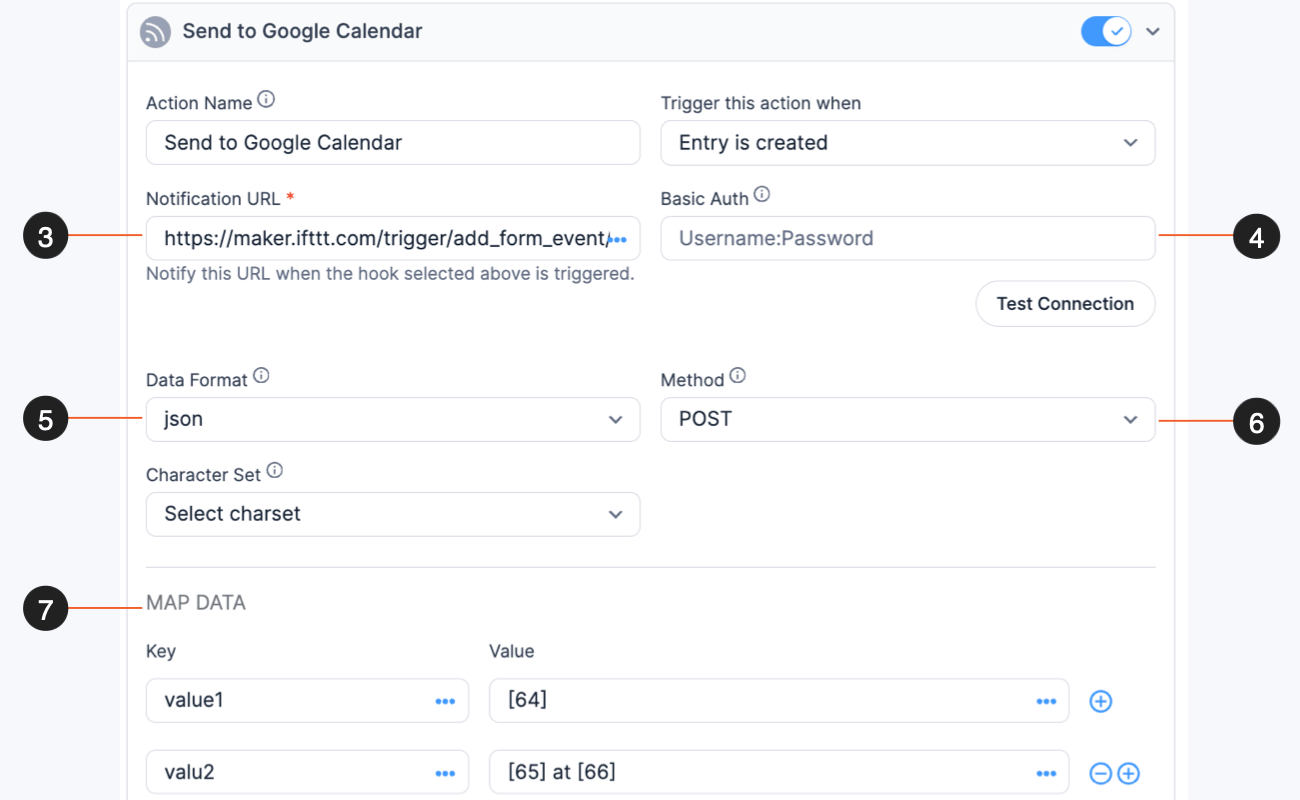1300x800 pixels.
Task: Click the Trigger this action when label
Action: [761, 103]
